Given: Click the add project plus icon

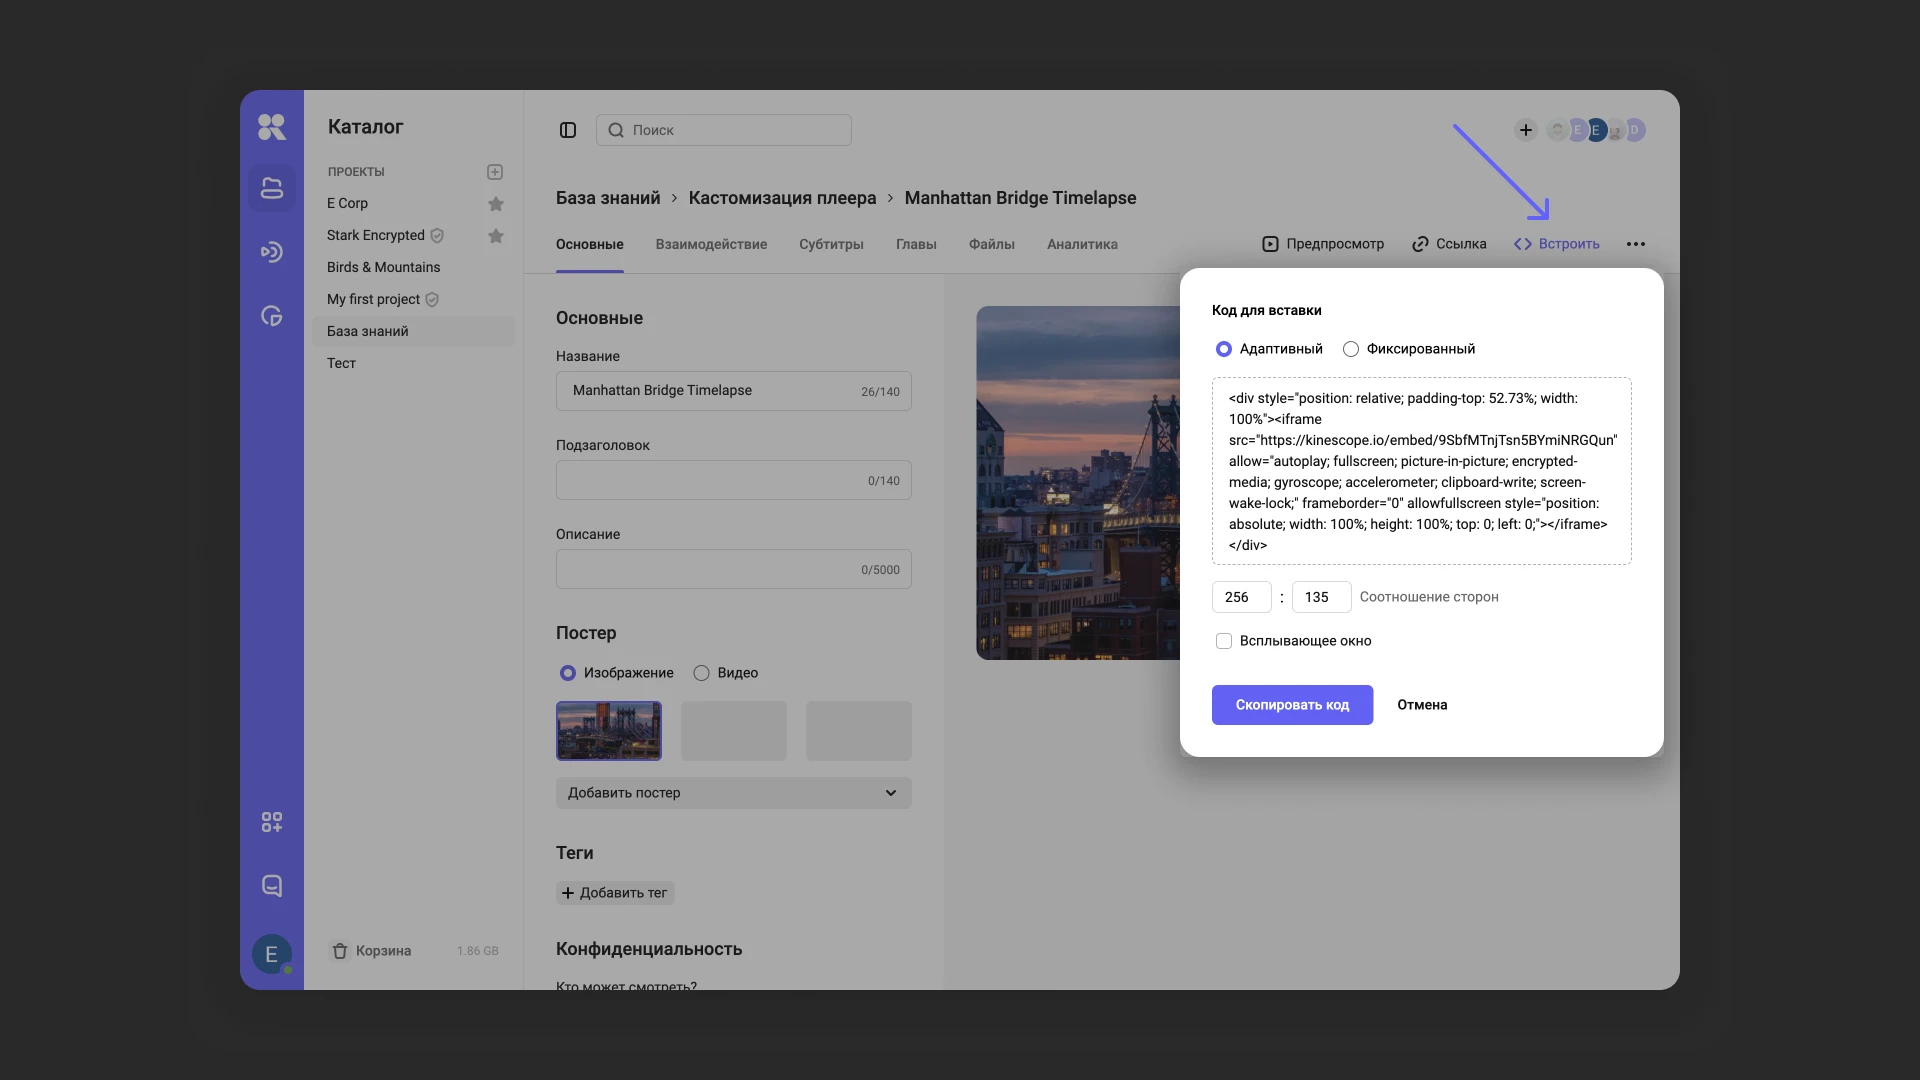Looking at the screenshot, I should click(x=495, y=172).
